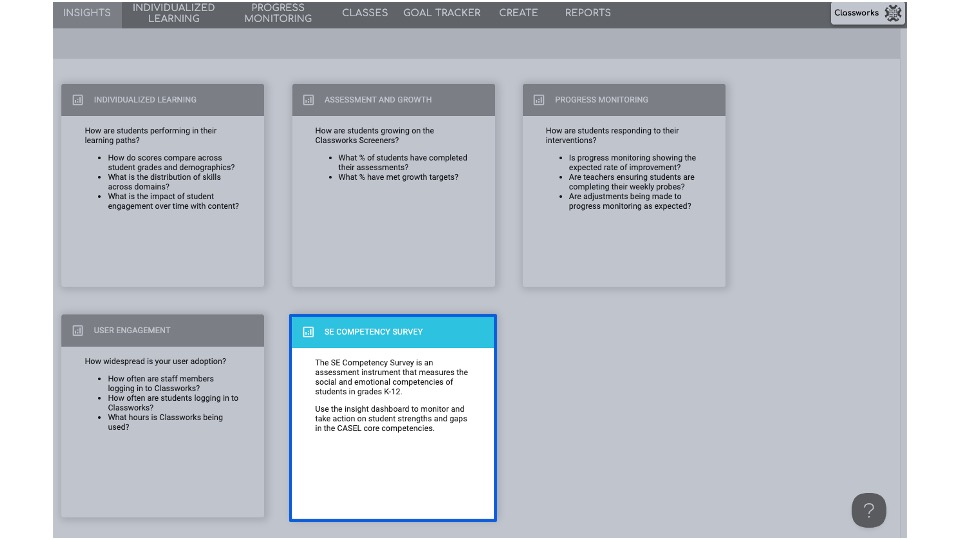Open the Goal Tracker tab

pyautogui.click(x=441, y=13)
